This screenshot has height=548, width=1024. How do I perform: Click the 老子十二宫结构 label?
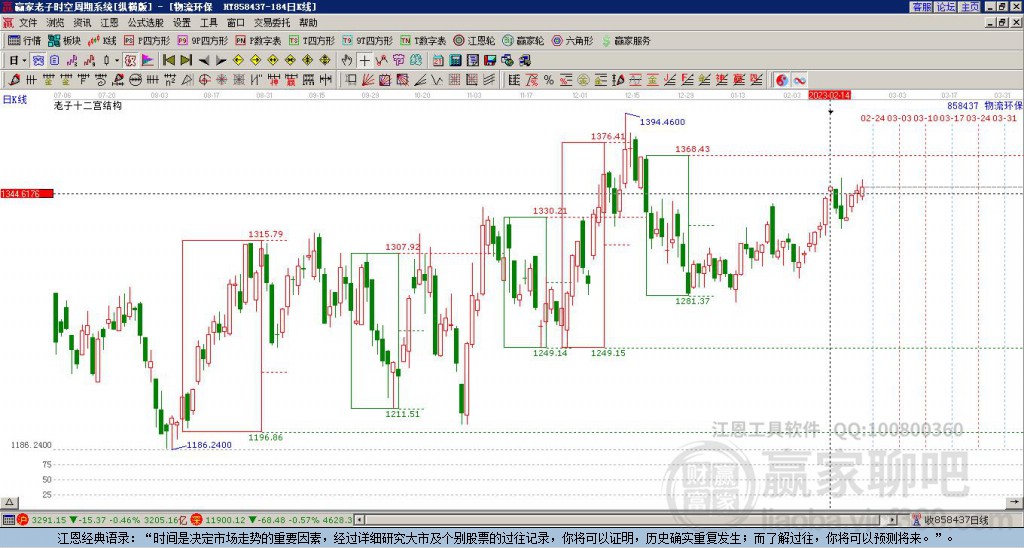click(x=88, y=106)
